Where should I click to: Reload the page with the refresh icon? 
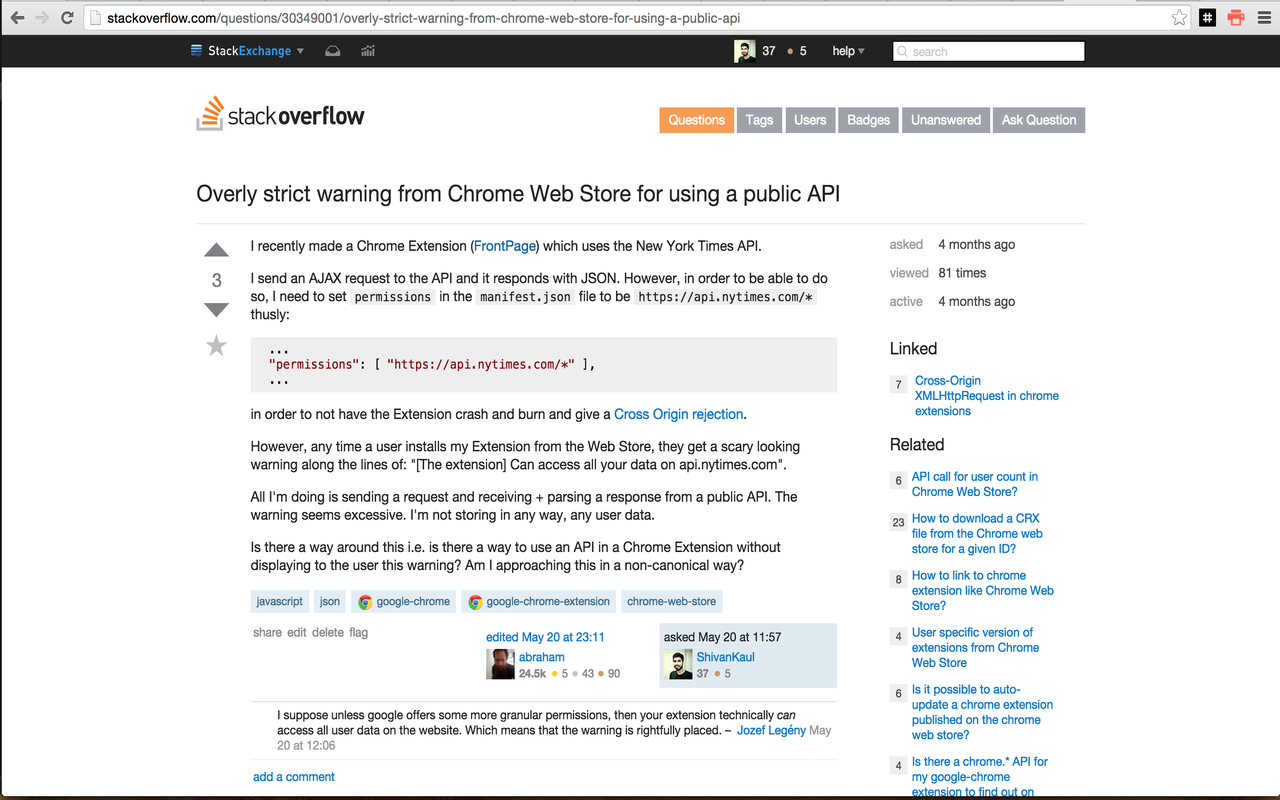pyautogui.click(x=67, y=17)
